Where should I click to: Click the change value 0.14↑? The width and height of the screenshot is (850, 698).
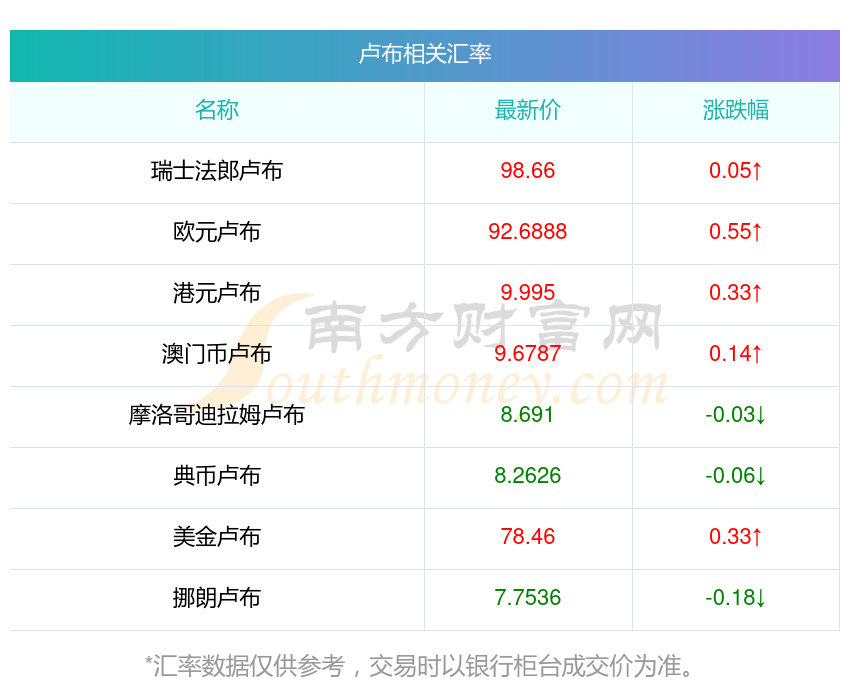736,354
